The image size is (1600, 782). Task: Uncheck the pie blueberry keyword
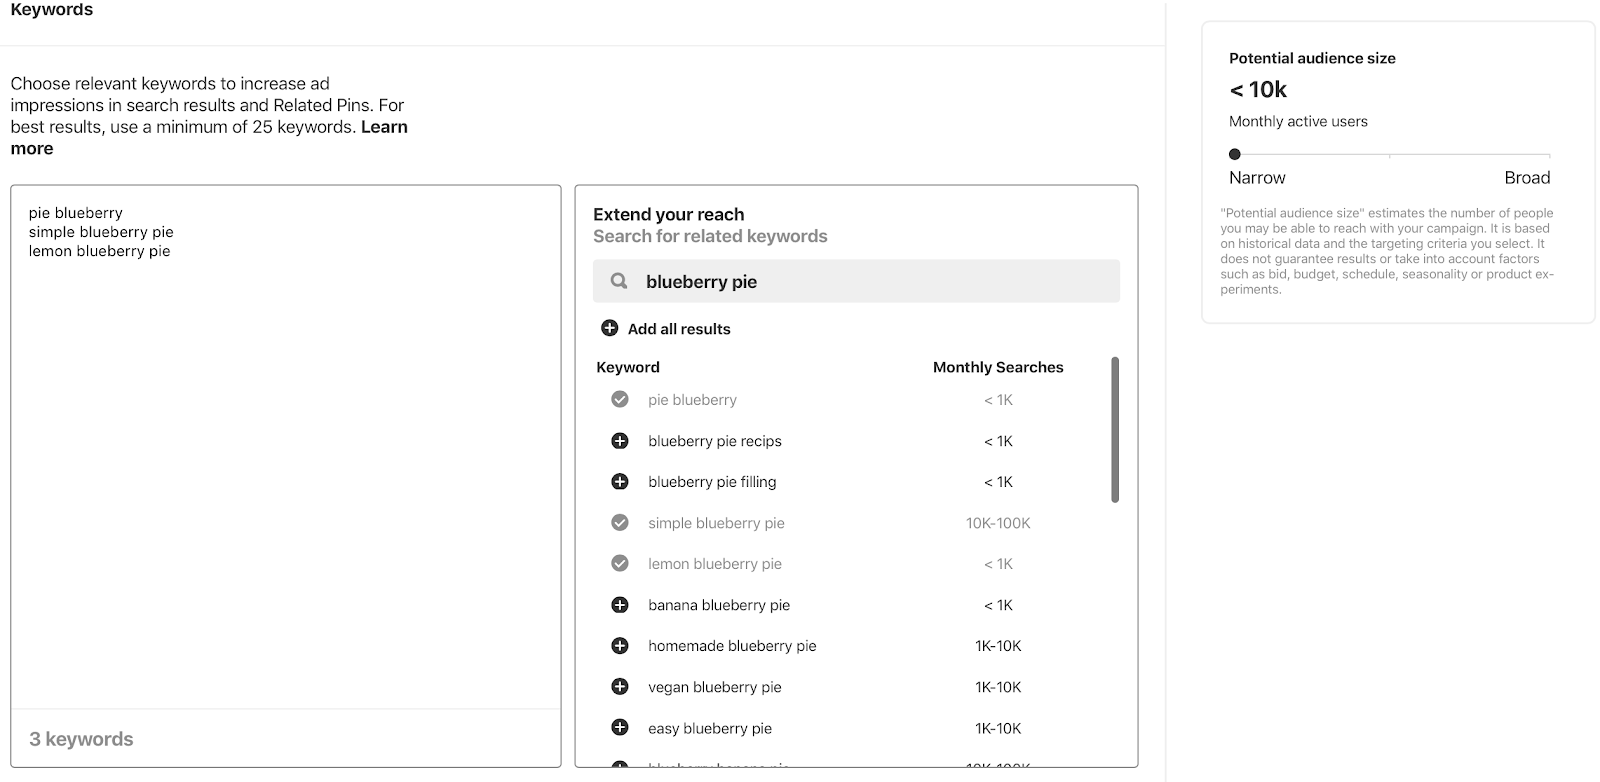pyautogui.click(x=620, y=400)
